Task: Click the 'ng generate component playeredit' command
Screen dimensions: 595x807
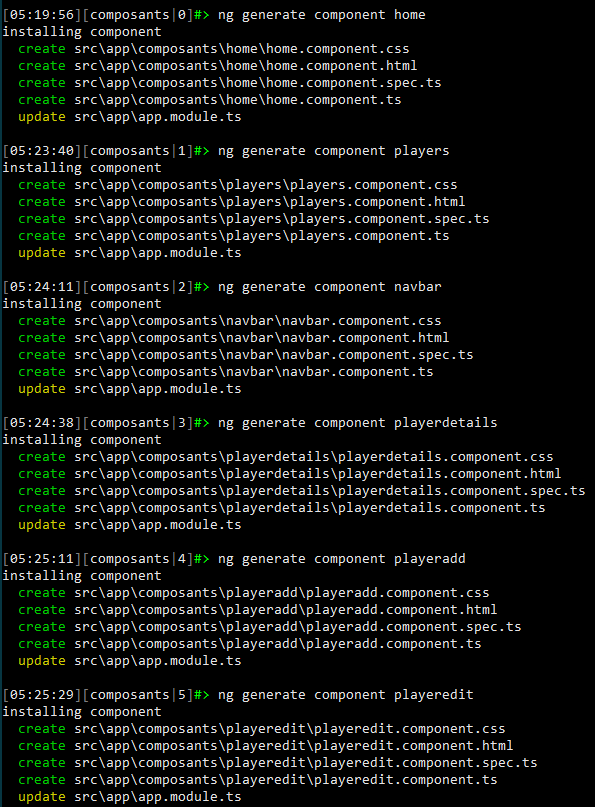Action: 345,694
